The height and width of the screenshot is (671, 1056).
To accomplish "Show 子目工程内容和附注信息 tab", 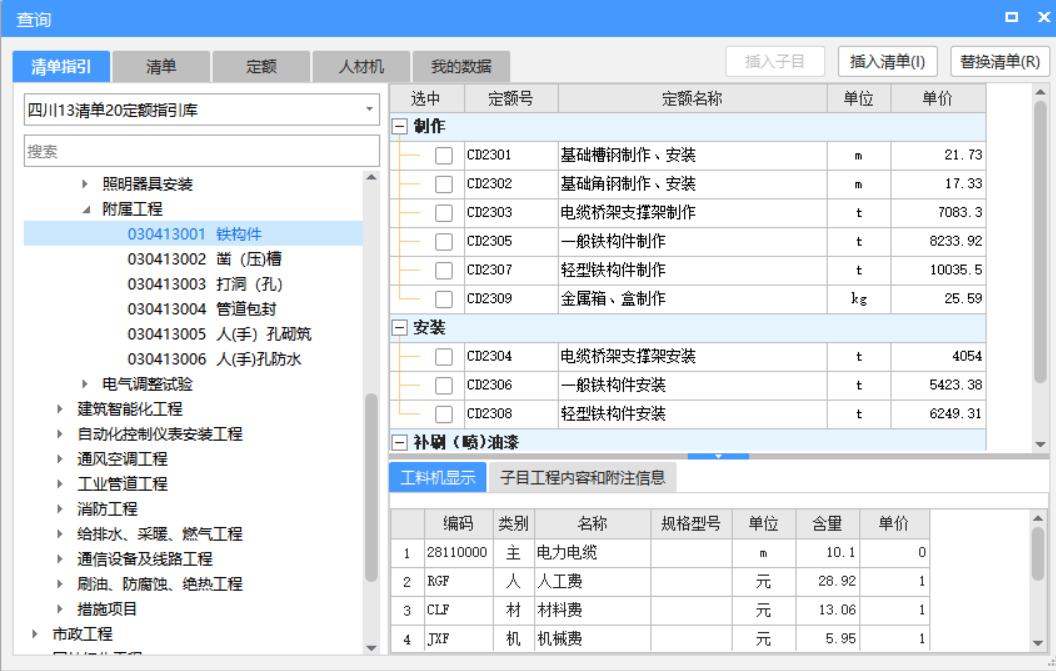I will [583, 478].
